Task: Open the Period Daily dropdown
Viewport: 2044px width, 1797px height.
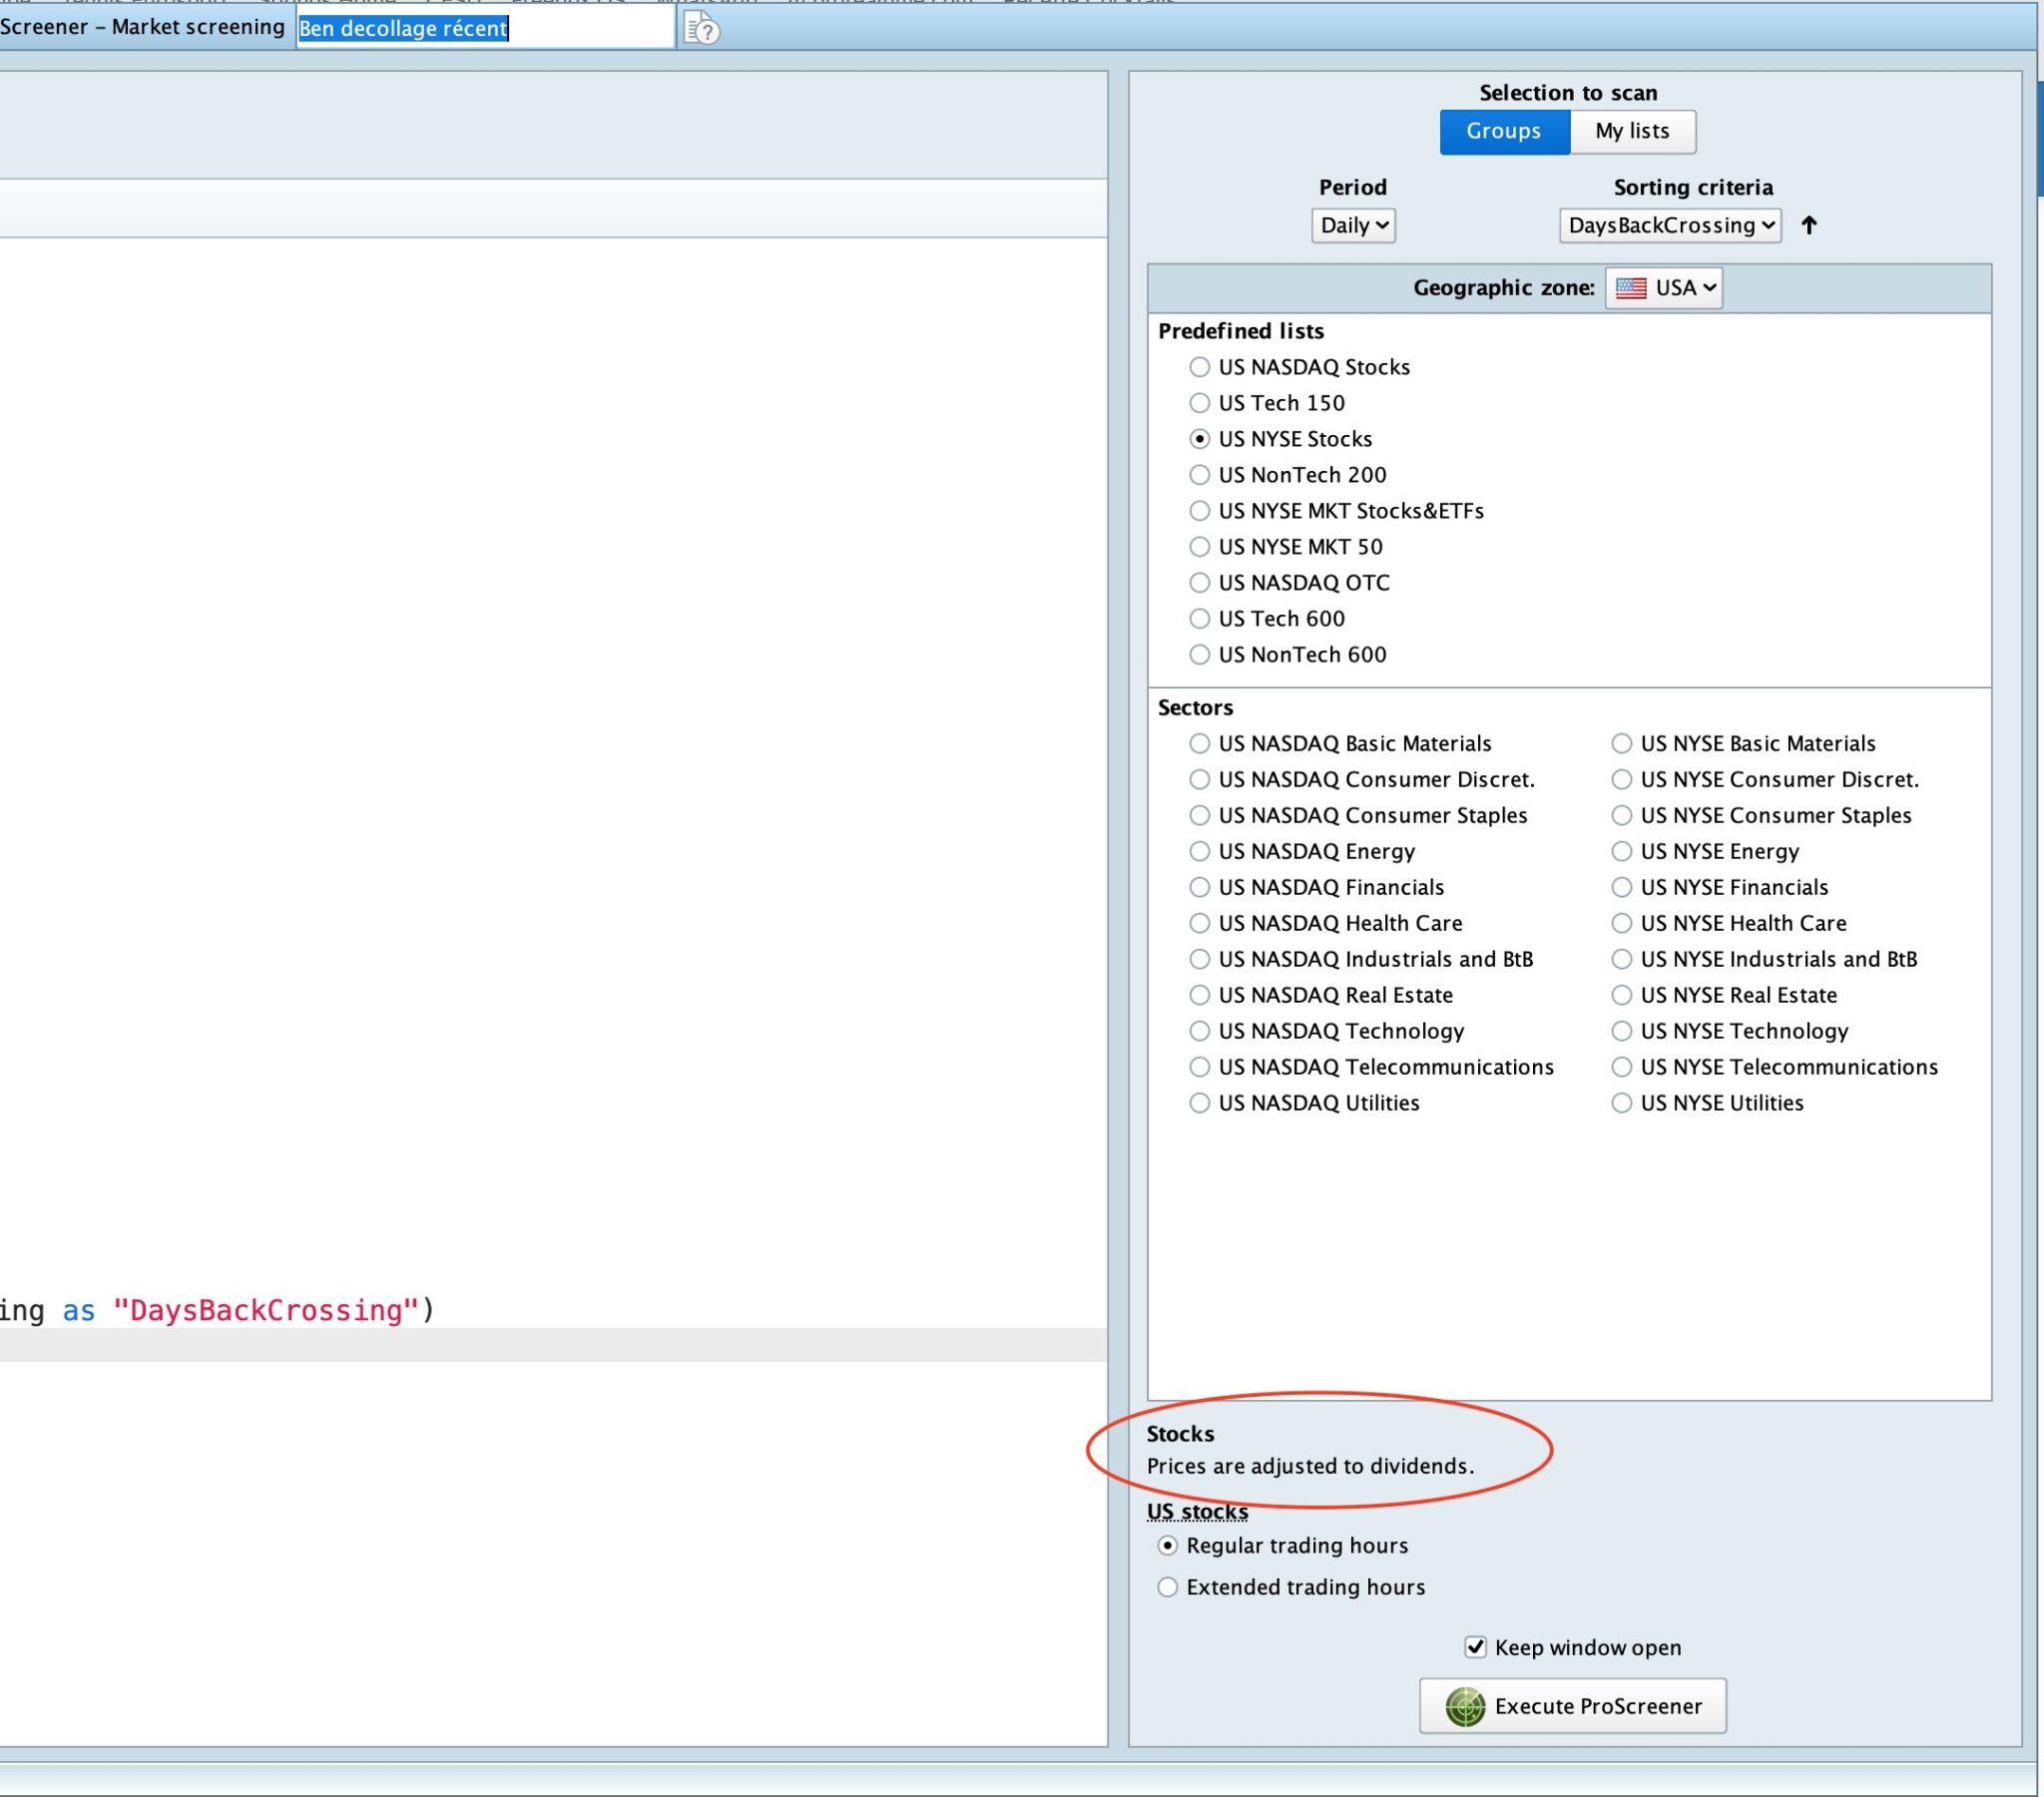Action: [x=1352, y=225]
